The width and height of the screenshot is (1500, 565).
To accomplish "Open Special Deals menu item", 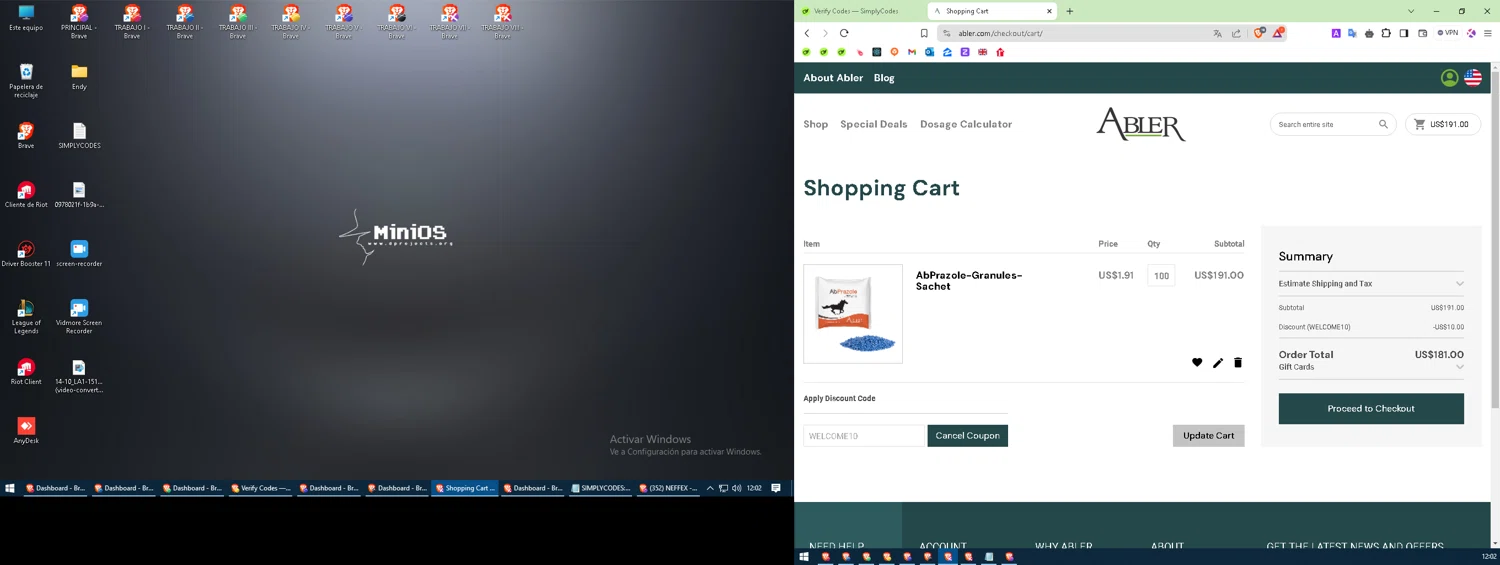I will pos(874,124).
